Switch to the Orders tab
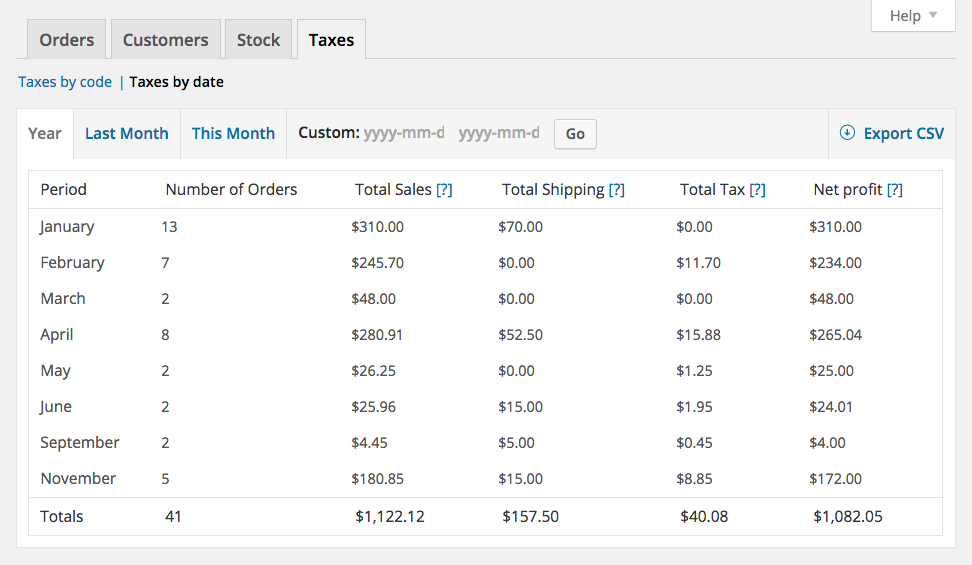 [x=67, y=40]
